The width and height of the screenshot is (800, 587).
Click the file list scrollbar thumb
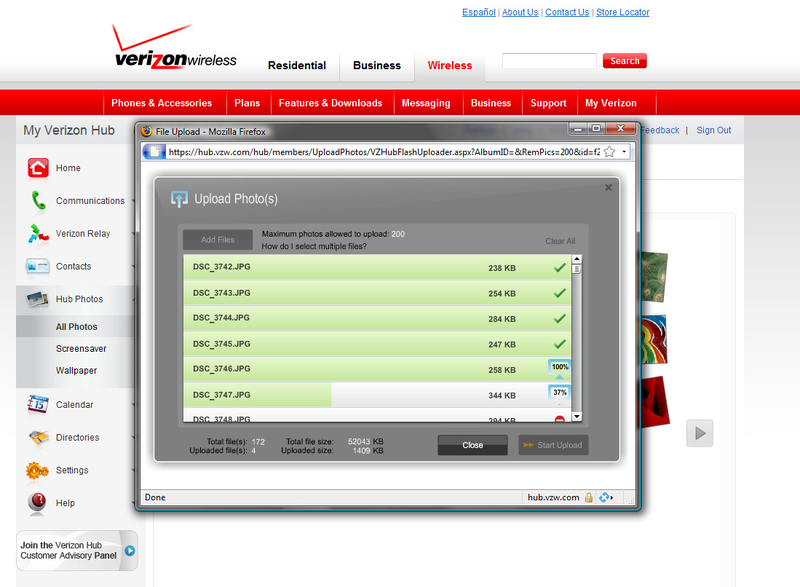point(577,269)
